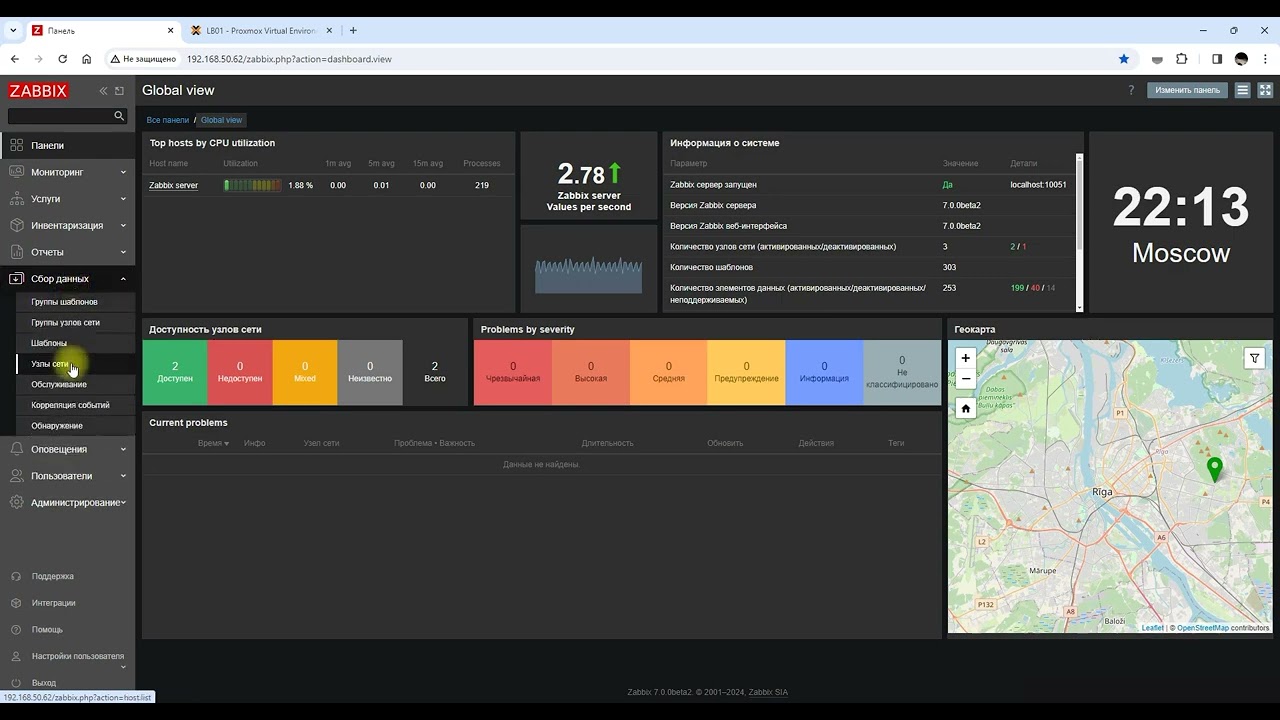The image size is (1280, 720).
Task: Click orange Mixed availability tile
Action: click(305, 372)
